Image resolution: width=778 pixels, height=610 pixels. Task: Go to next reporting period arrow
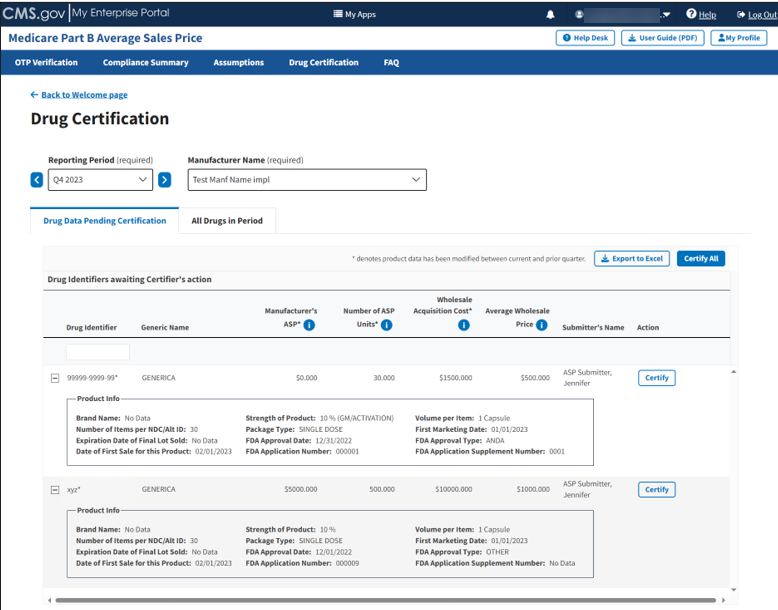tap(165, 180)
